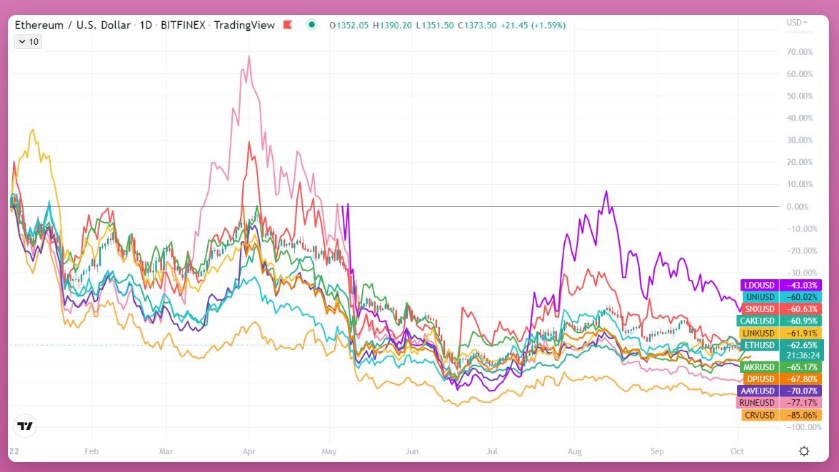The image size is (839, 472).
Task: Click the C1373.50 close price value
Action: (477, 25)
